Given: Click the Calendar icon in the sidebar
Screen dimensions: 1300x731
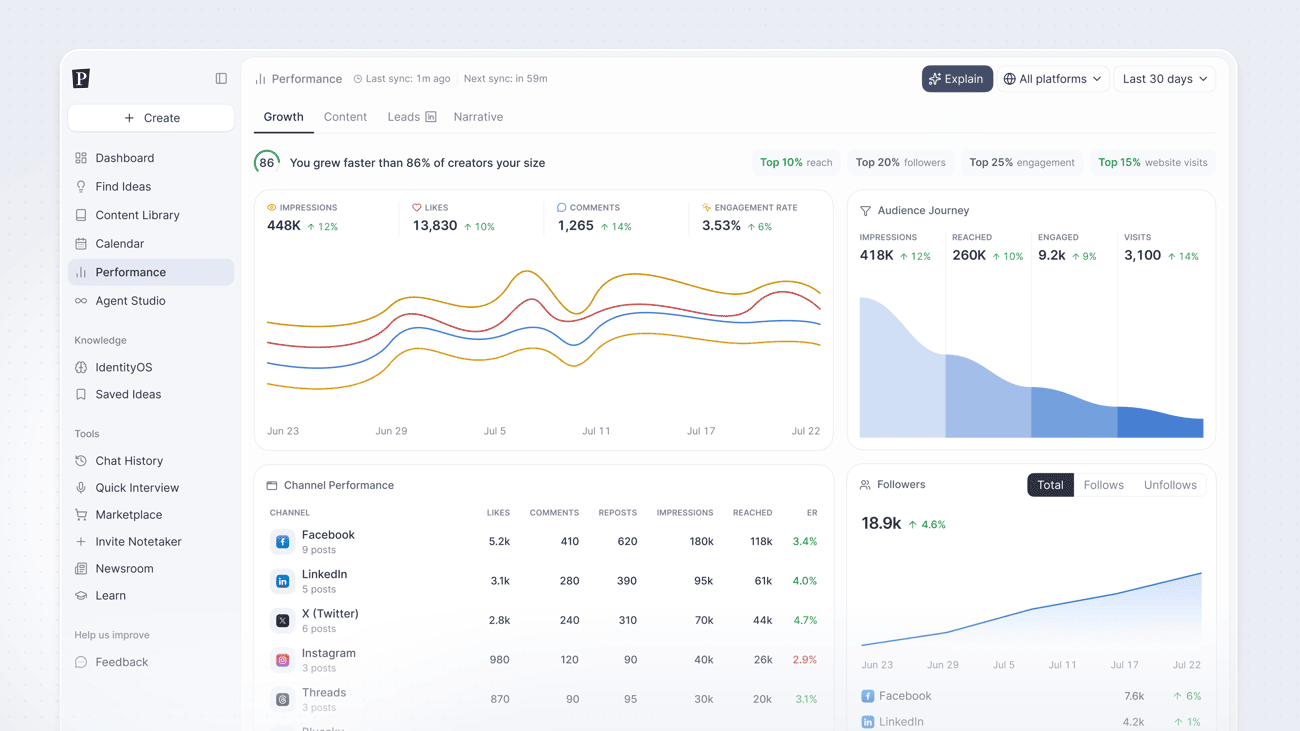Looking at the screenshot, I should click(81, 244).
